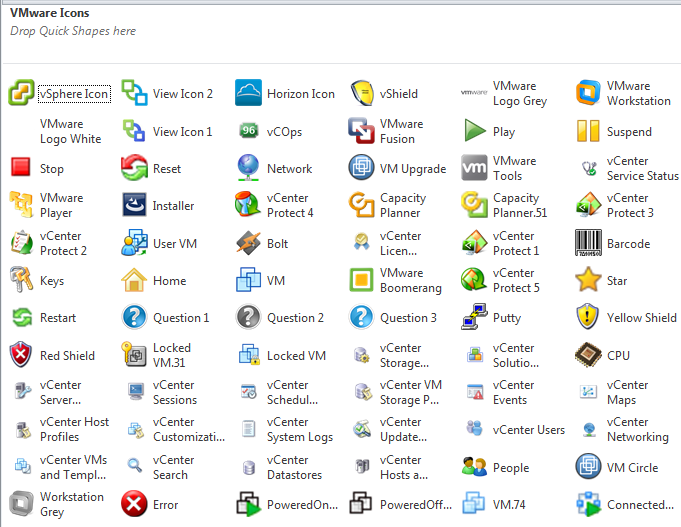Click the View Icon 2 shape
The height and width of the screenshot is (527, 681).
click(x=134, y=93)
